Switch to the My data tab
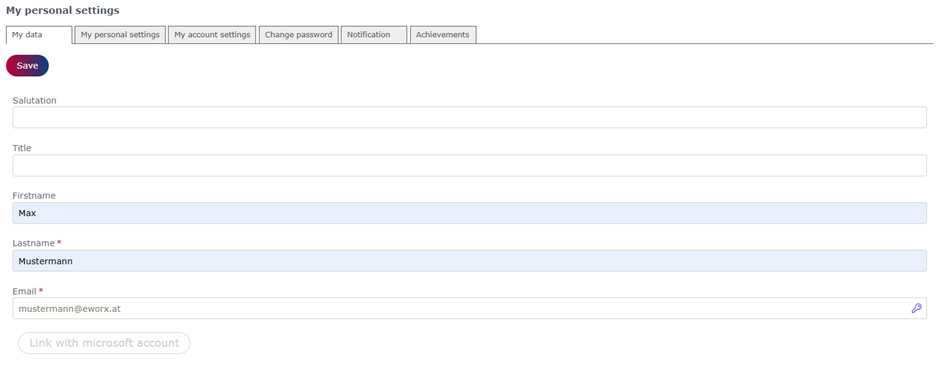The width and height of the screenshot is (945, 366). (39, 35)
